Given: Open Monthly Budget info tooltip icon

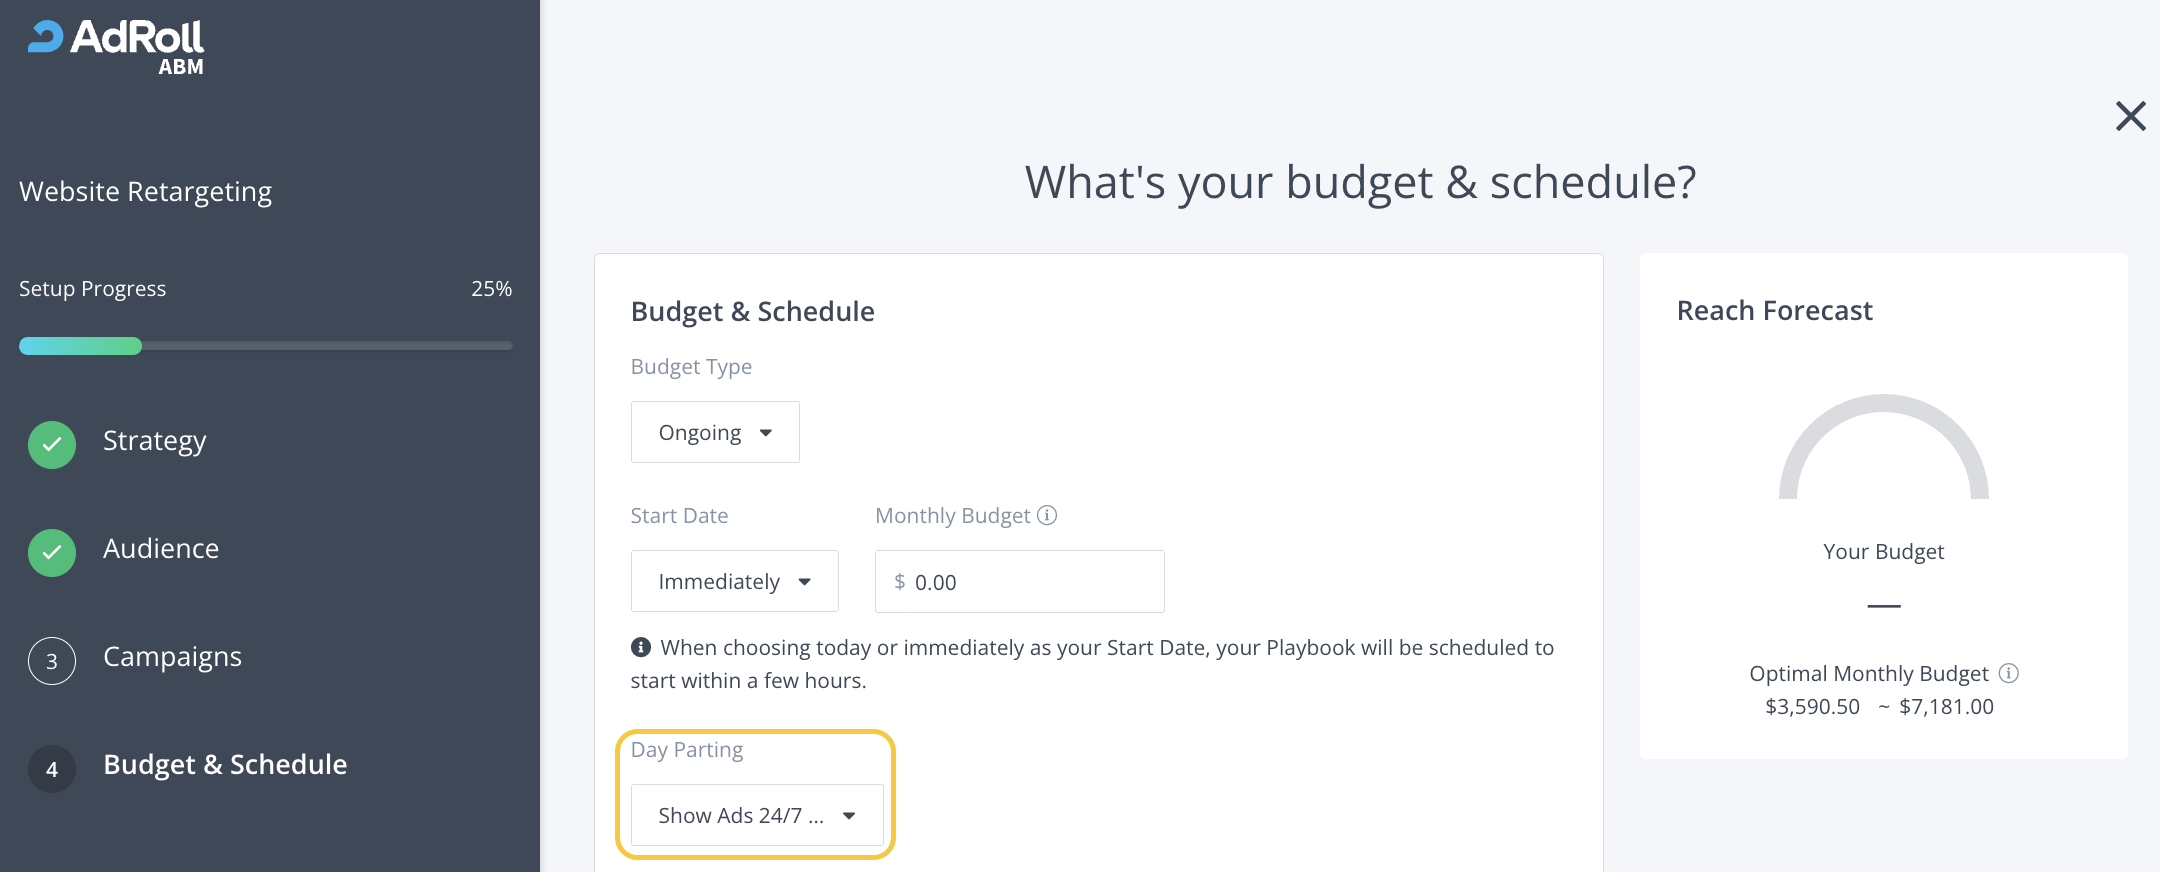Looking at the screenshot, I should [x=1047, y=515].
